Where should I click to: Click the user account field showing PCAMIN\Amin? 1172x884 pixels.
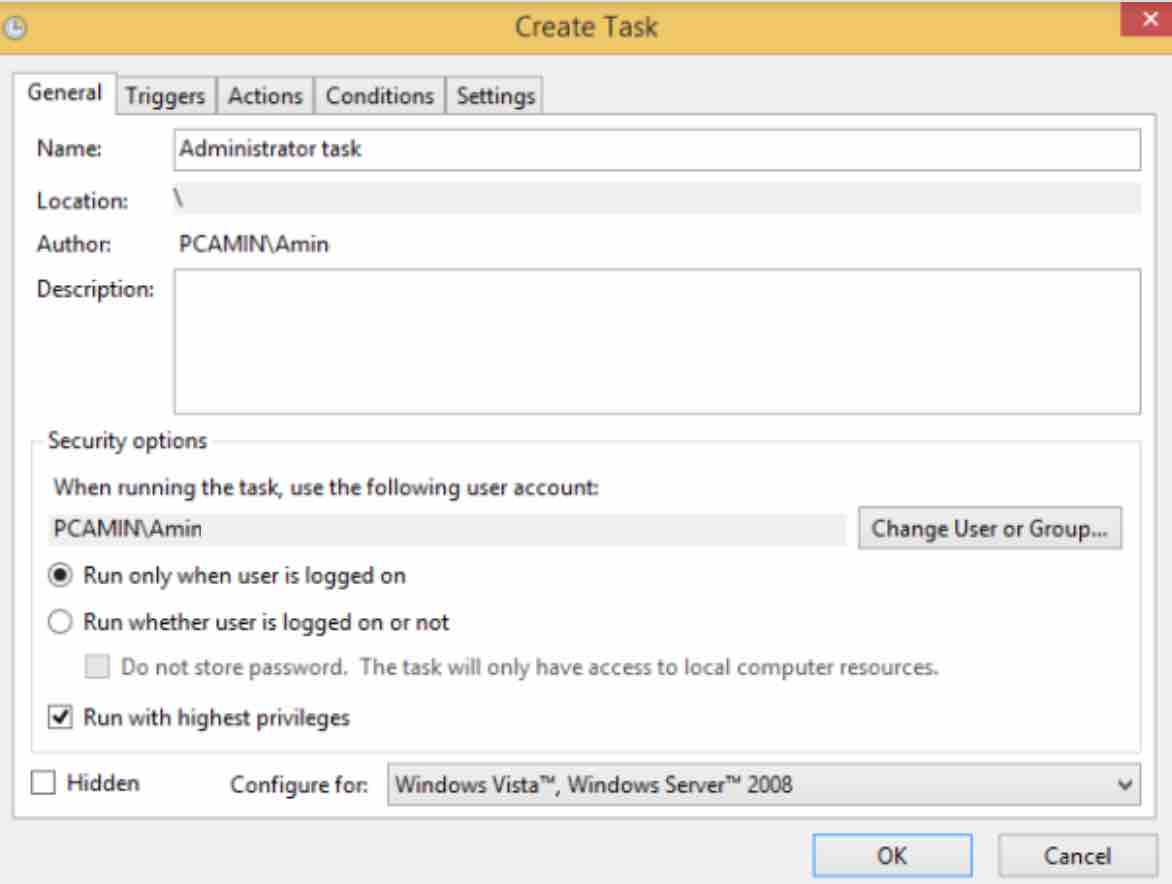[x=447, y=529]
